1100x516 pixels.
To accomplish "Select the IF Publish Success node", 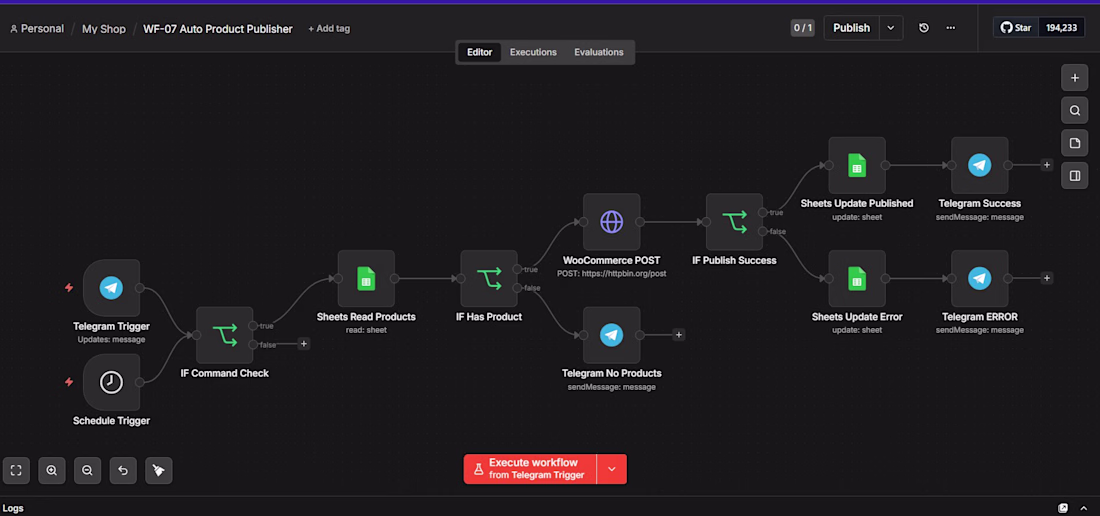I will tap(735, 222).
